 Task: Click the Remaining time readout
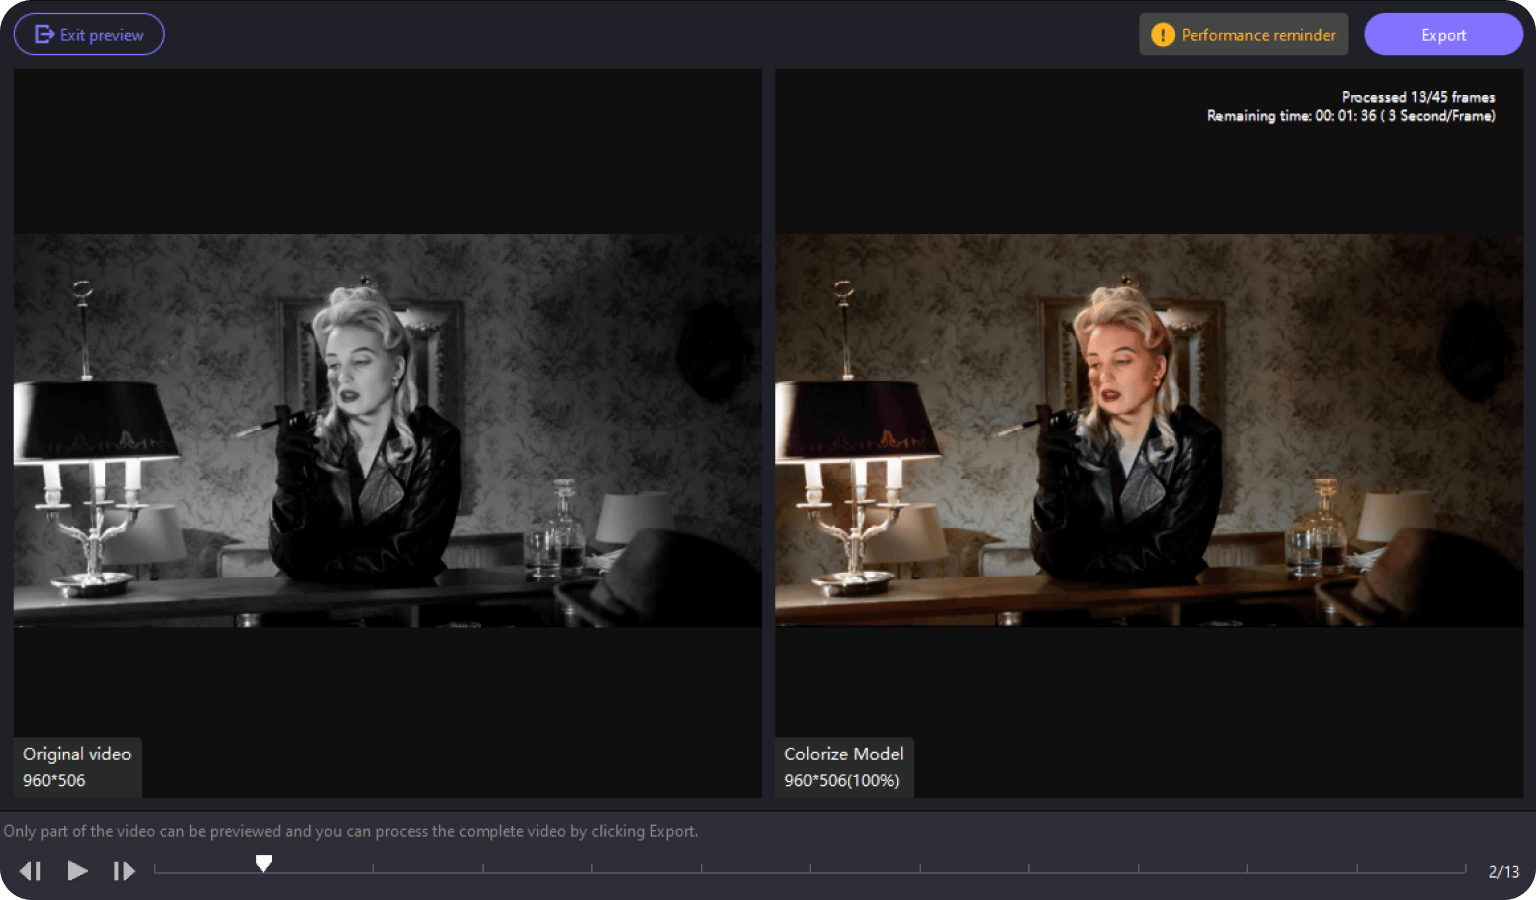[x=1350, y=116]
